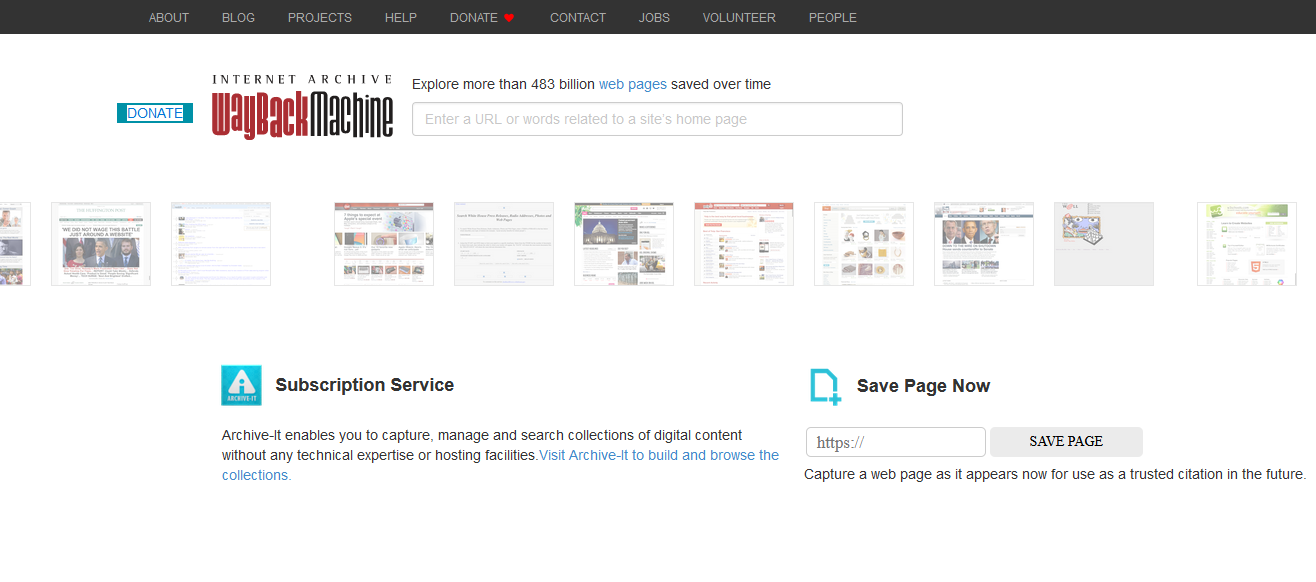Click the Save Page Now heading

pyautogui.click(x=923, y=386)
